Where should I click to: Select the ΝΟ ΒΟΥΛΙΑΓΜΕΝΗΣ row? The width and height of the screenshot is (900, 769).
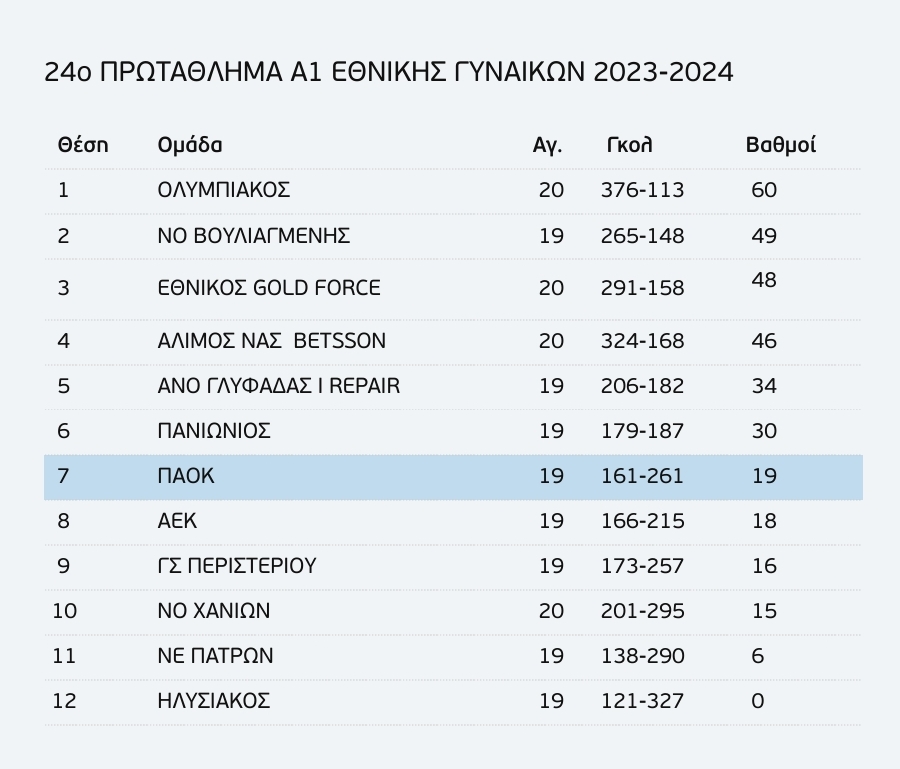click(453, 236)
